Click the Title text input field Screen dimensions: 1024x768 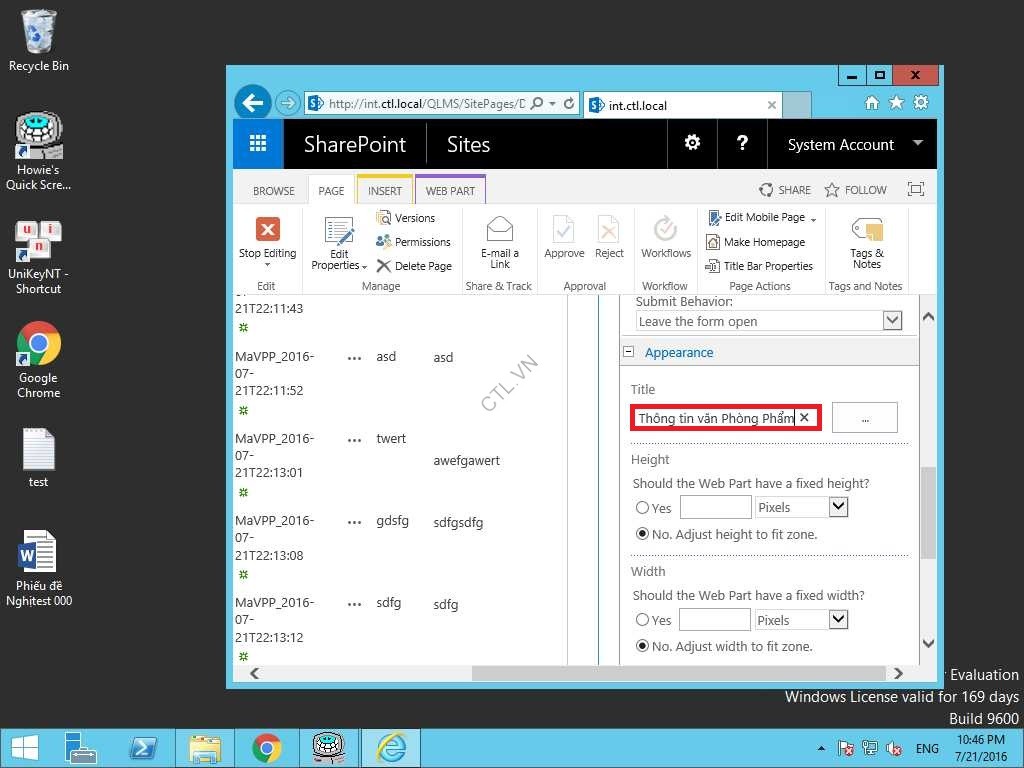[715, 418]
